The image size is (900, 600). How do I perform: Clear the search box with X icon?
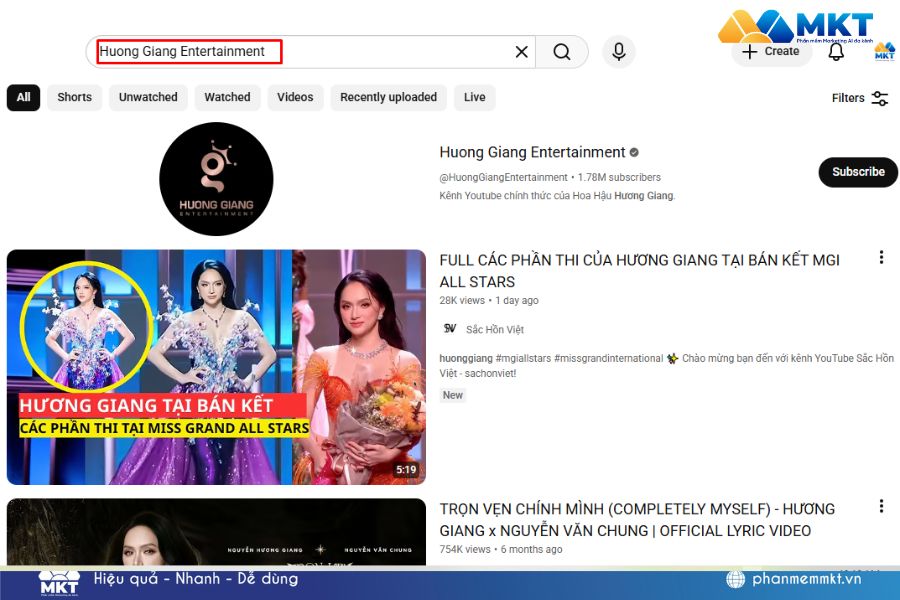[x=521, y=52]
